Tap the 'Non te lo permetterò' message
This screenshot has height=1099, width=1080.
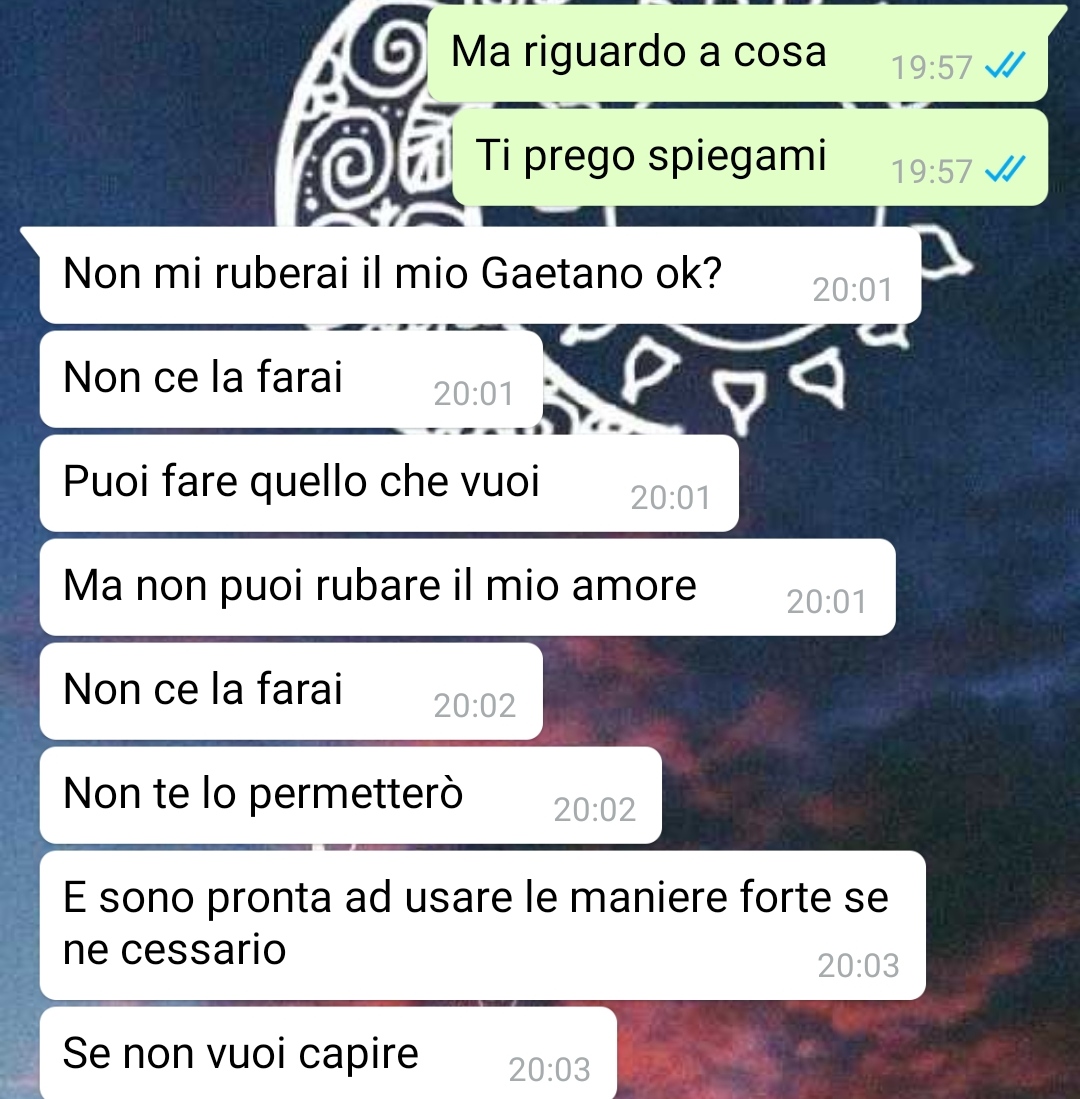(350, 795)
